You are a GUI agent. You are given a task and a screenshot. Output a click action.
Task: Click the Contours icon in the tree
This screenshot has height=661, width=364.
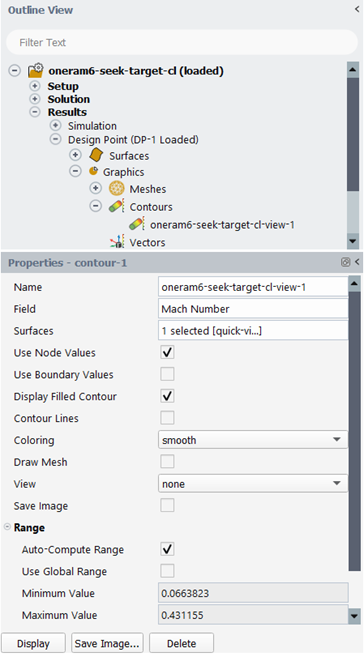116,206
